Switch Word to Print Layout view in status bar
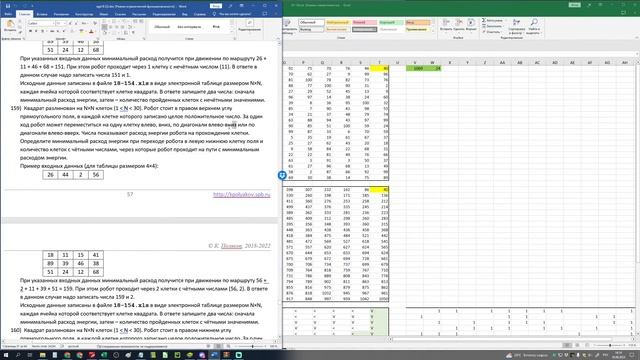The height and width of the screenshot is (360, 640). click(218, 346)
